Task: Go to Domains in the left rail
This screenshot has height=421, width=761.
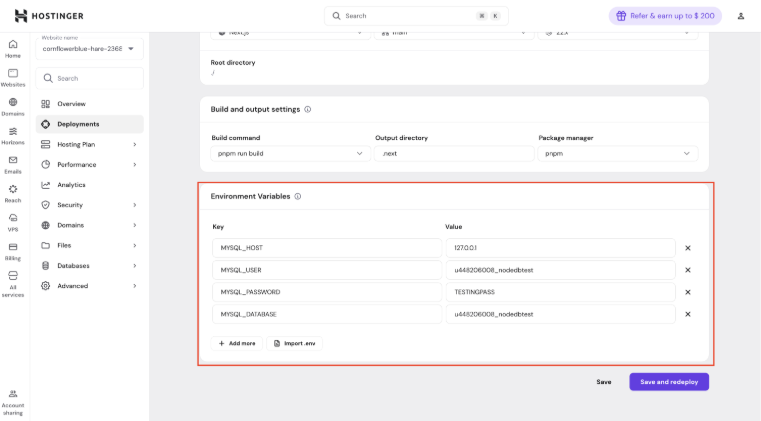Action: point(13,106)
